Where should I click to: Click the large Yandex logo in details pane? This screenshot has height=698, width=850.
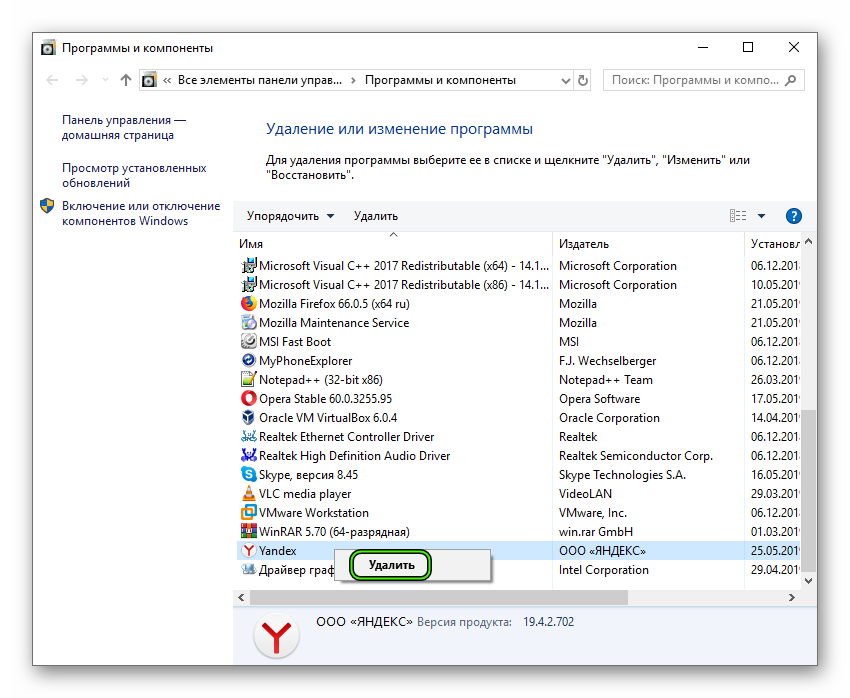[276, 636]
